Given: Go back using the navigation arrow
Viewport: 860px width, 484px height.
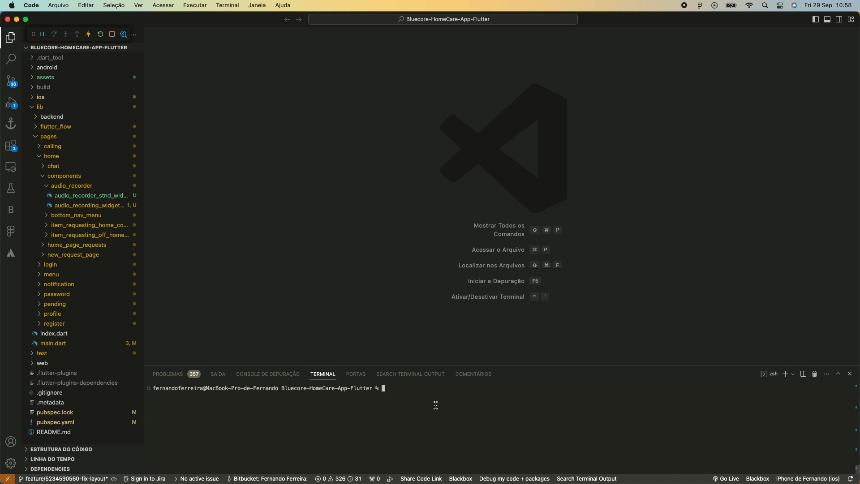Looking at the screenshot, I should [x=287, y=19].
